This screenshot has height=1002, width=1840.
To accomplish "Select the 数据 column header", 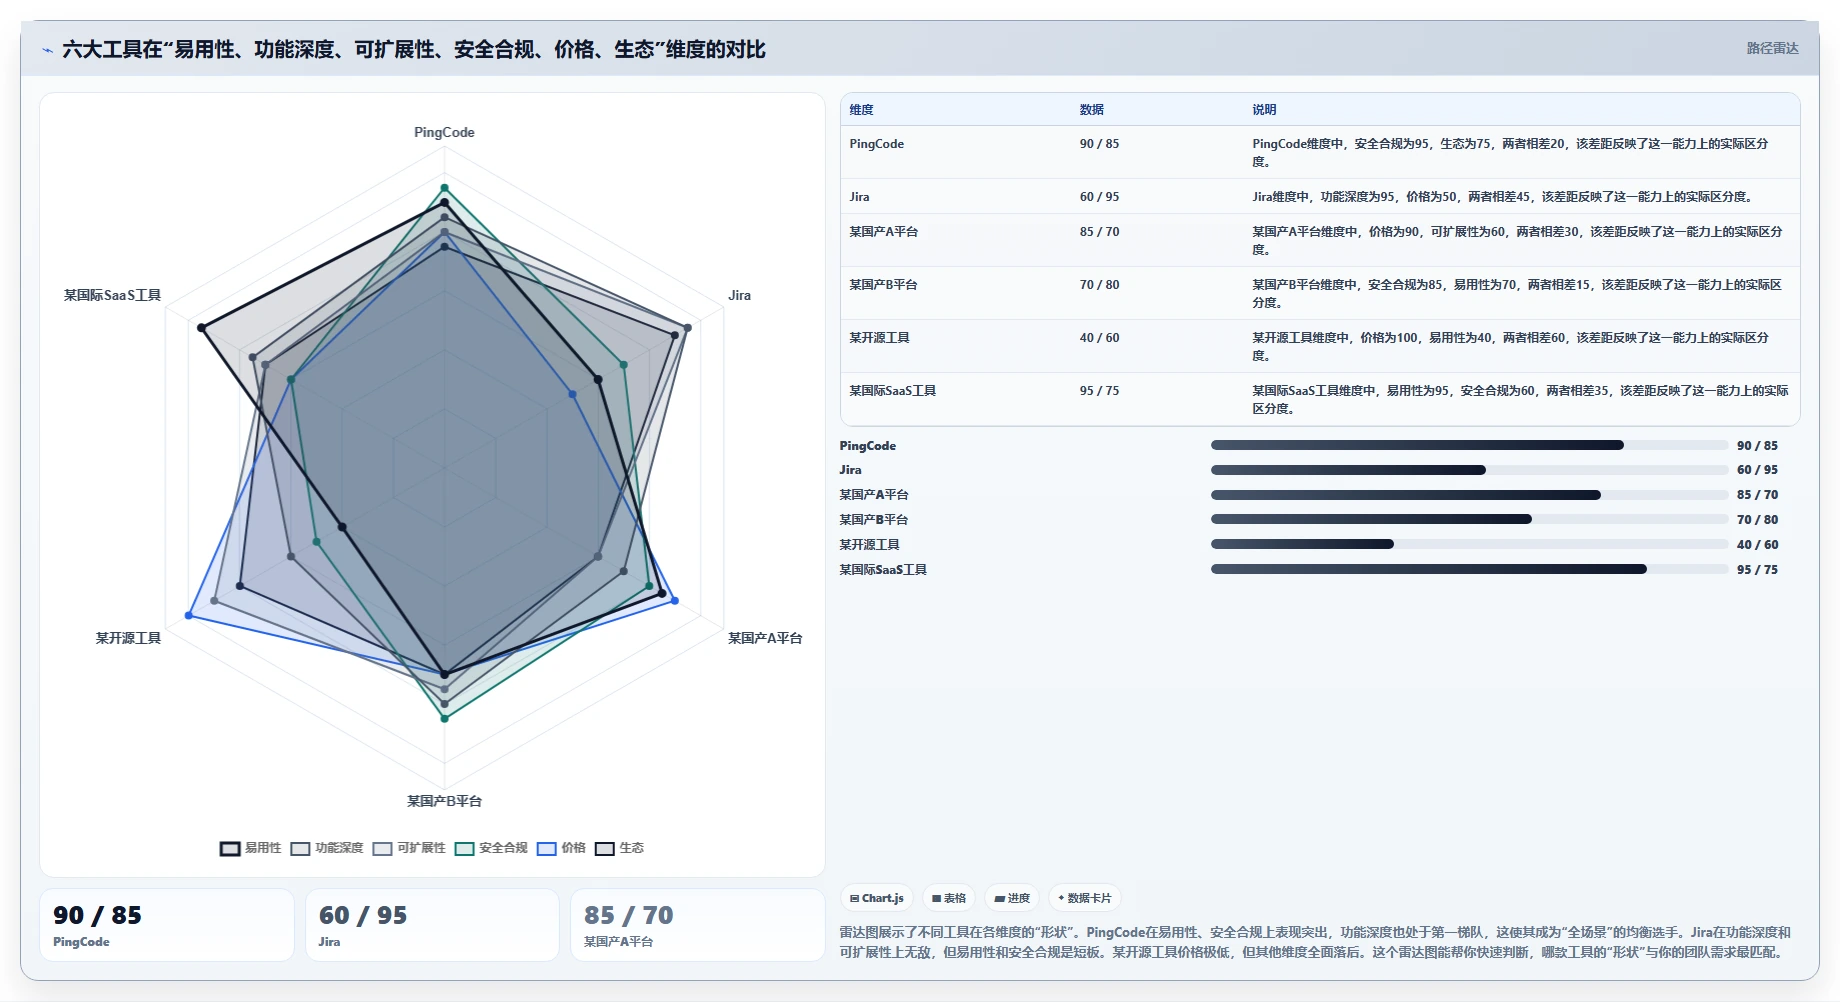I will pyautogui.click(x=1091, y=110).
